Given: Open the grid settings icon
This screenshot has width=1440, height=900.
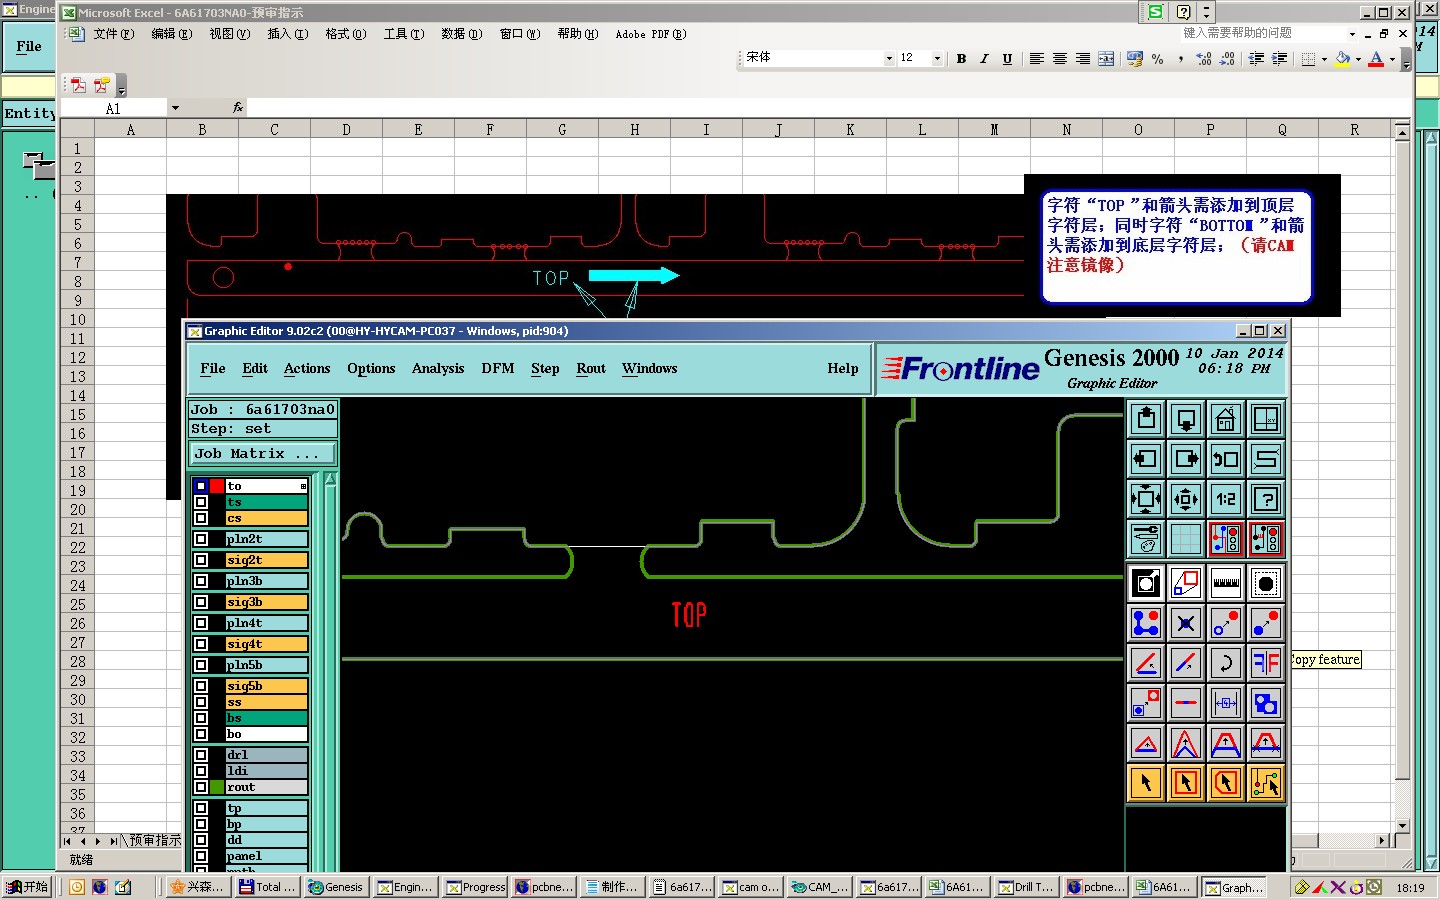Looking at the screenshot, I should click(x=1186, y=539).
